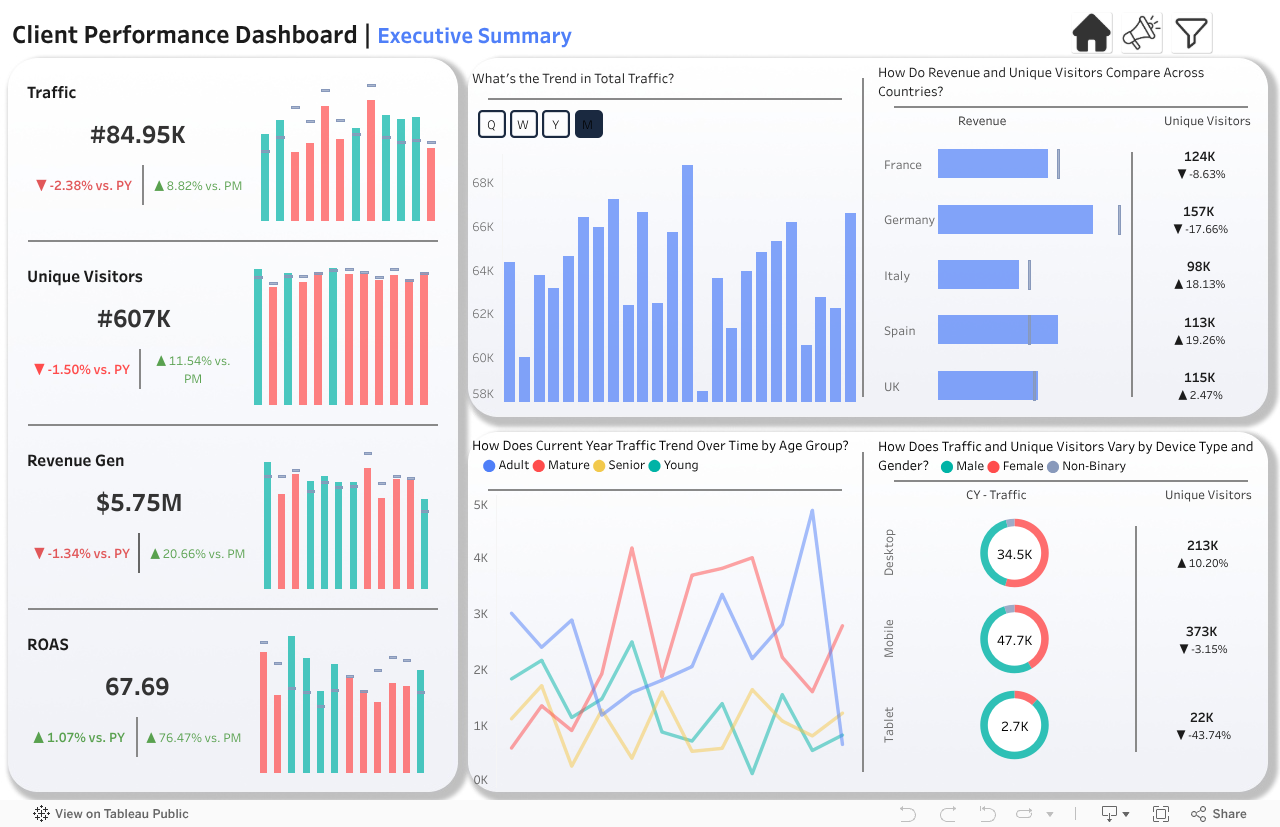Click the Share button
Image resolution: width=1280 pixels, height=827 pixels.
1218,813
